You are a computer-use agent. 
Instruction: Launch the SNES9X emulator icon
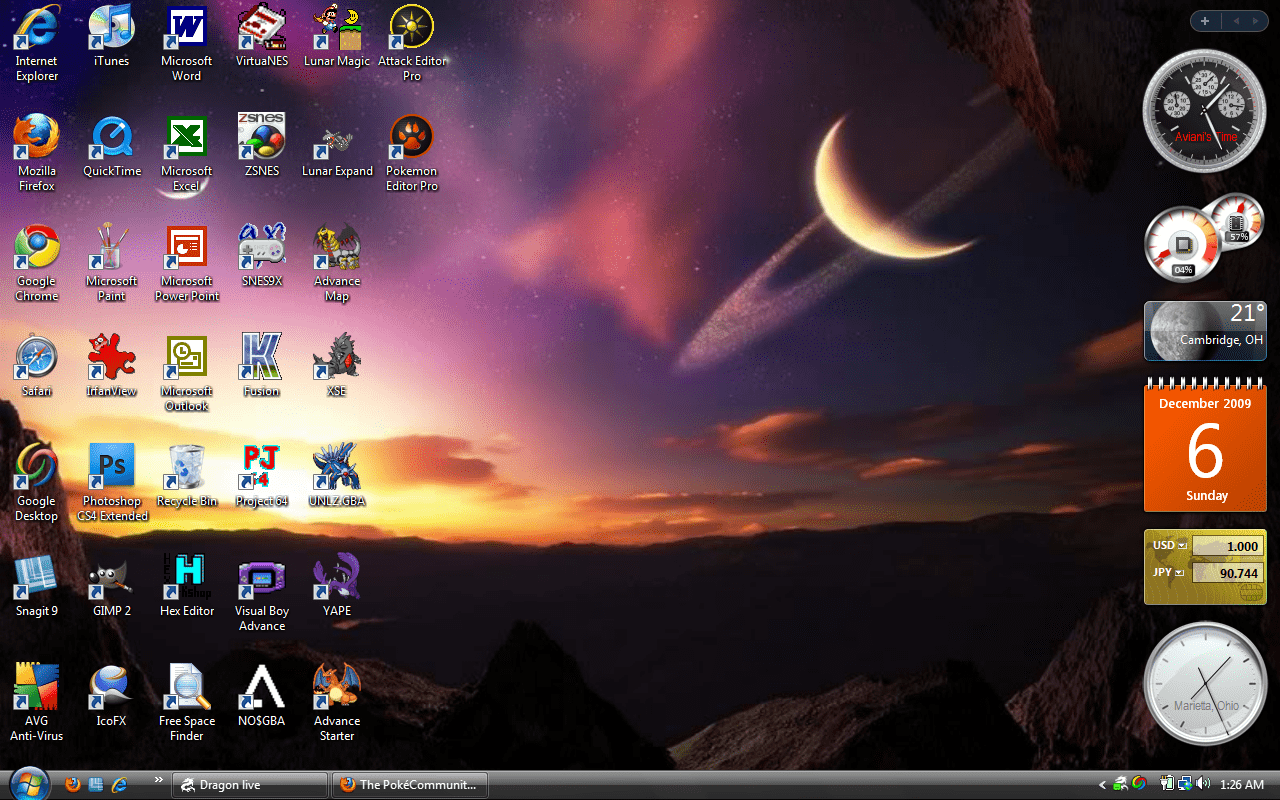click(262, 256)
